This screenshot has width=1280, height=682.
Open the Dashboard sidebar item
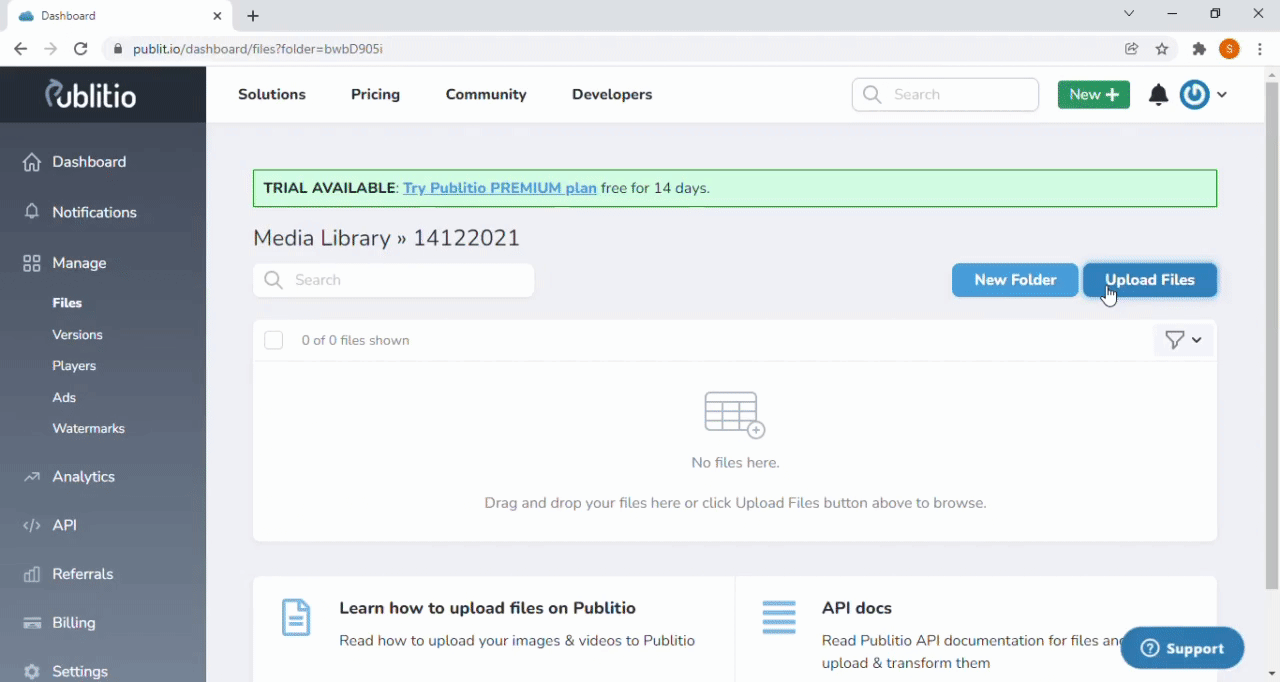click(x=89, y=162)
